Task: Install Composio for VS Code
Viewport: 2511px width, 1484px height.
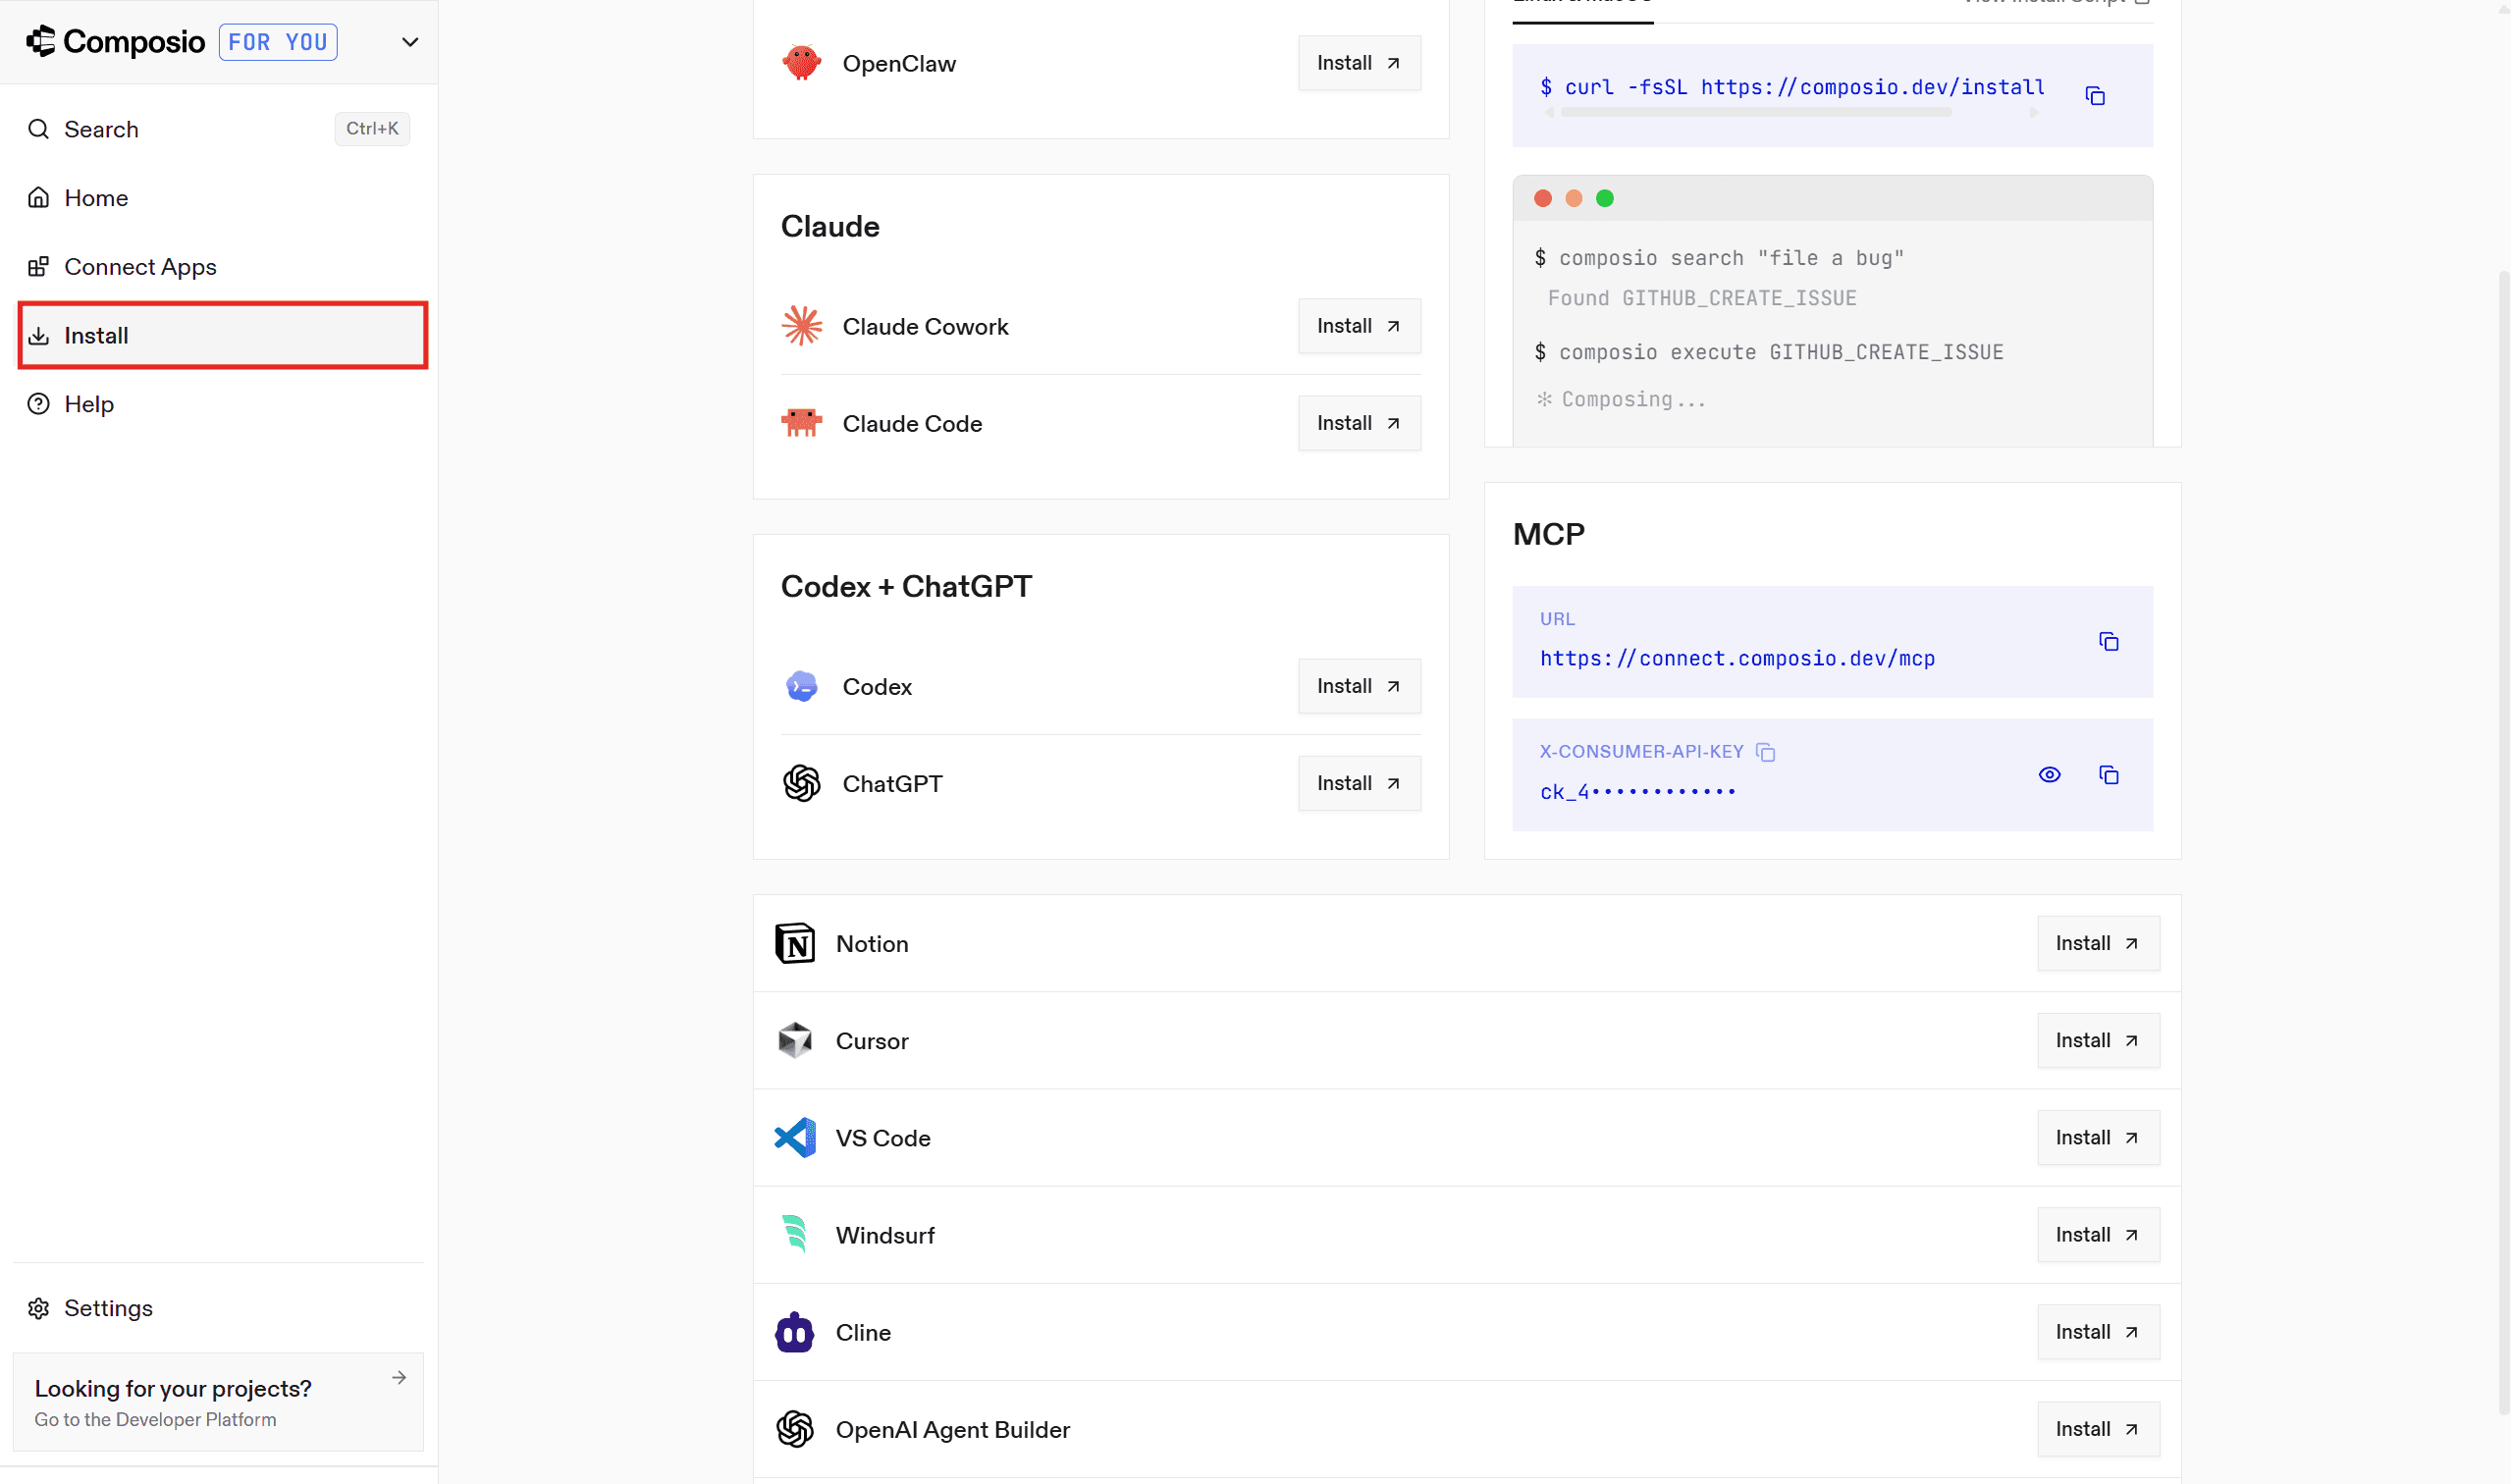Action: click(2098, 1137)
